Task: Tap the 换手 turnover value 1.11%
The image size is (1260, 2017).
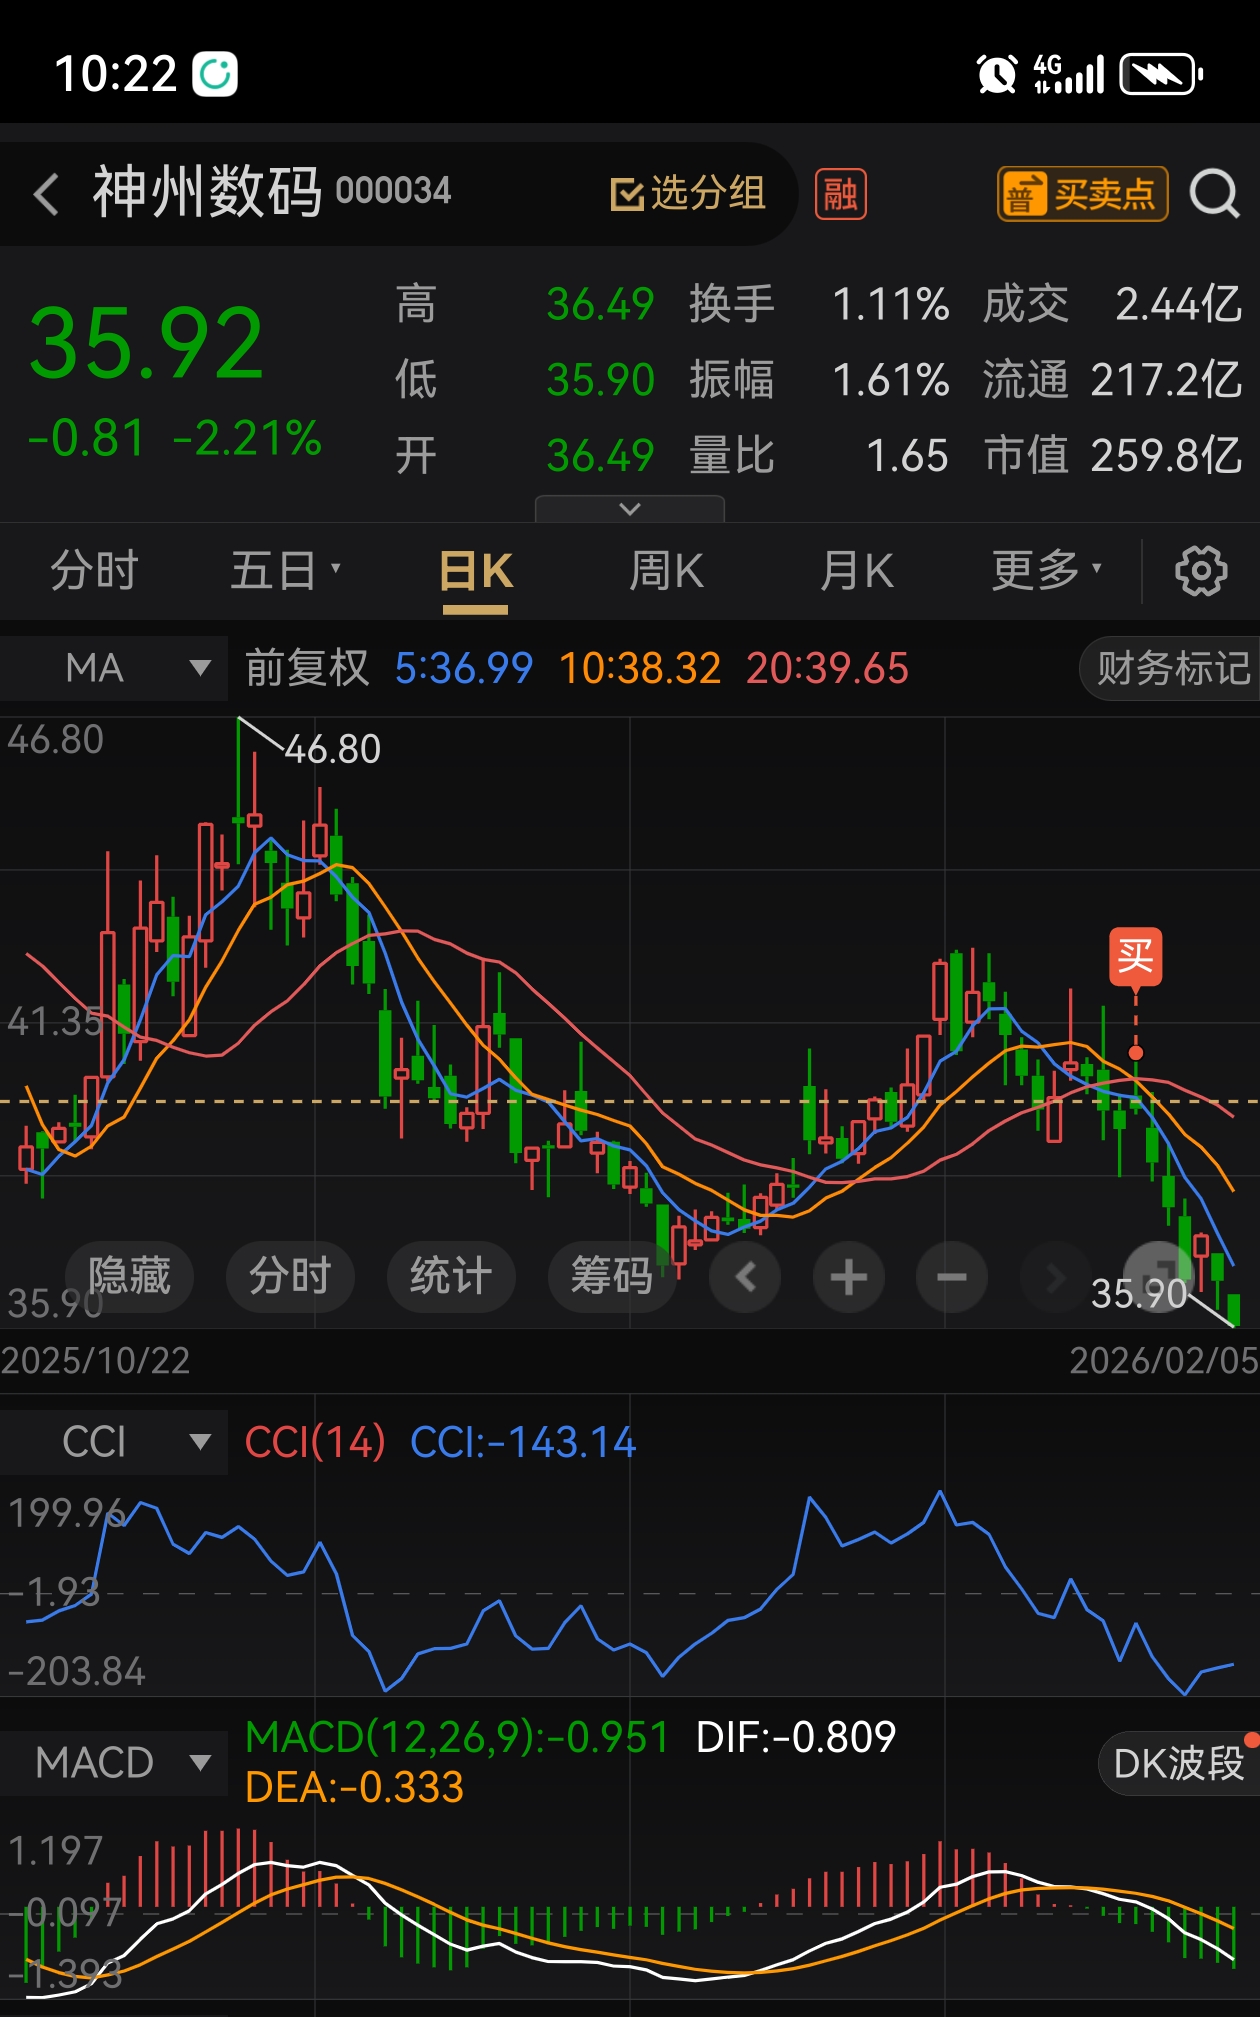Action: (x=890, y=304)
